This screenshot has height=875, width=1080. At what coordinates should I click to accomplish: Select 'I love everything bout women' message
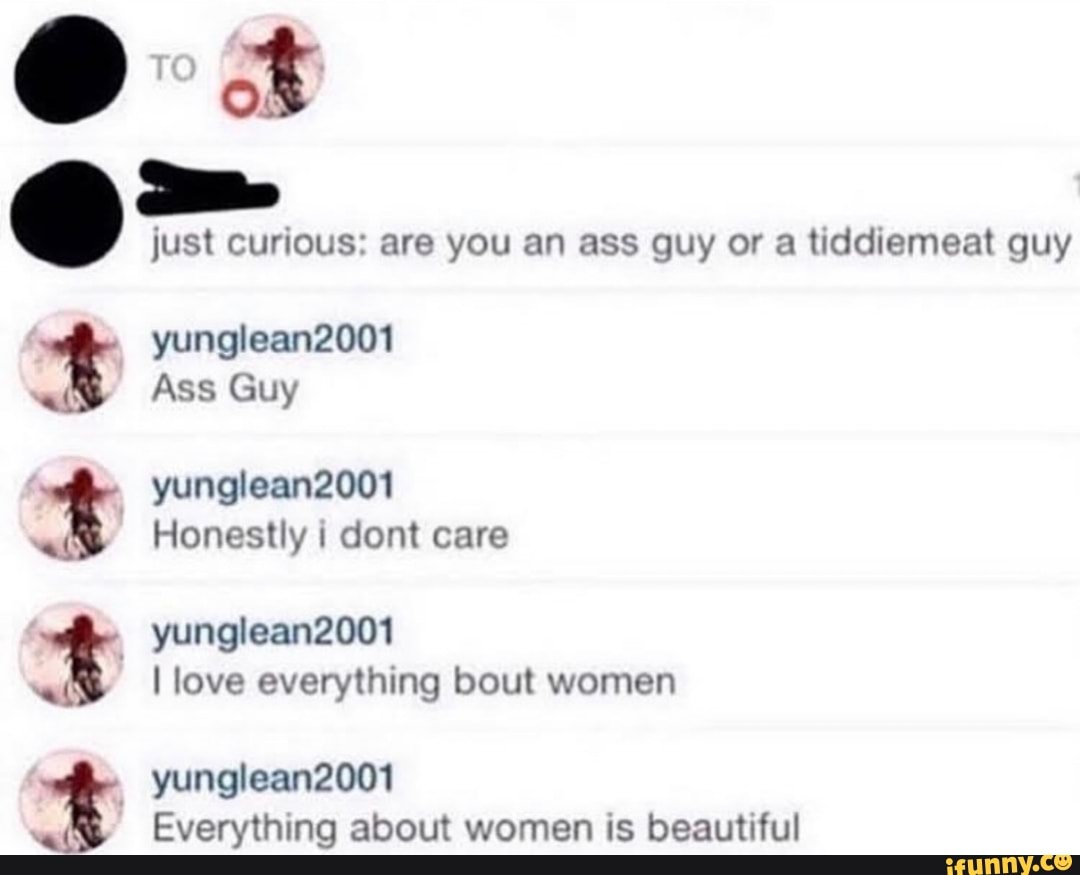point(414,682)
